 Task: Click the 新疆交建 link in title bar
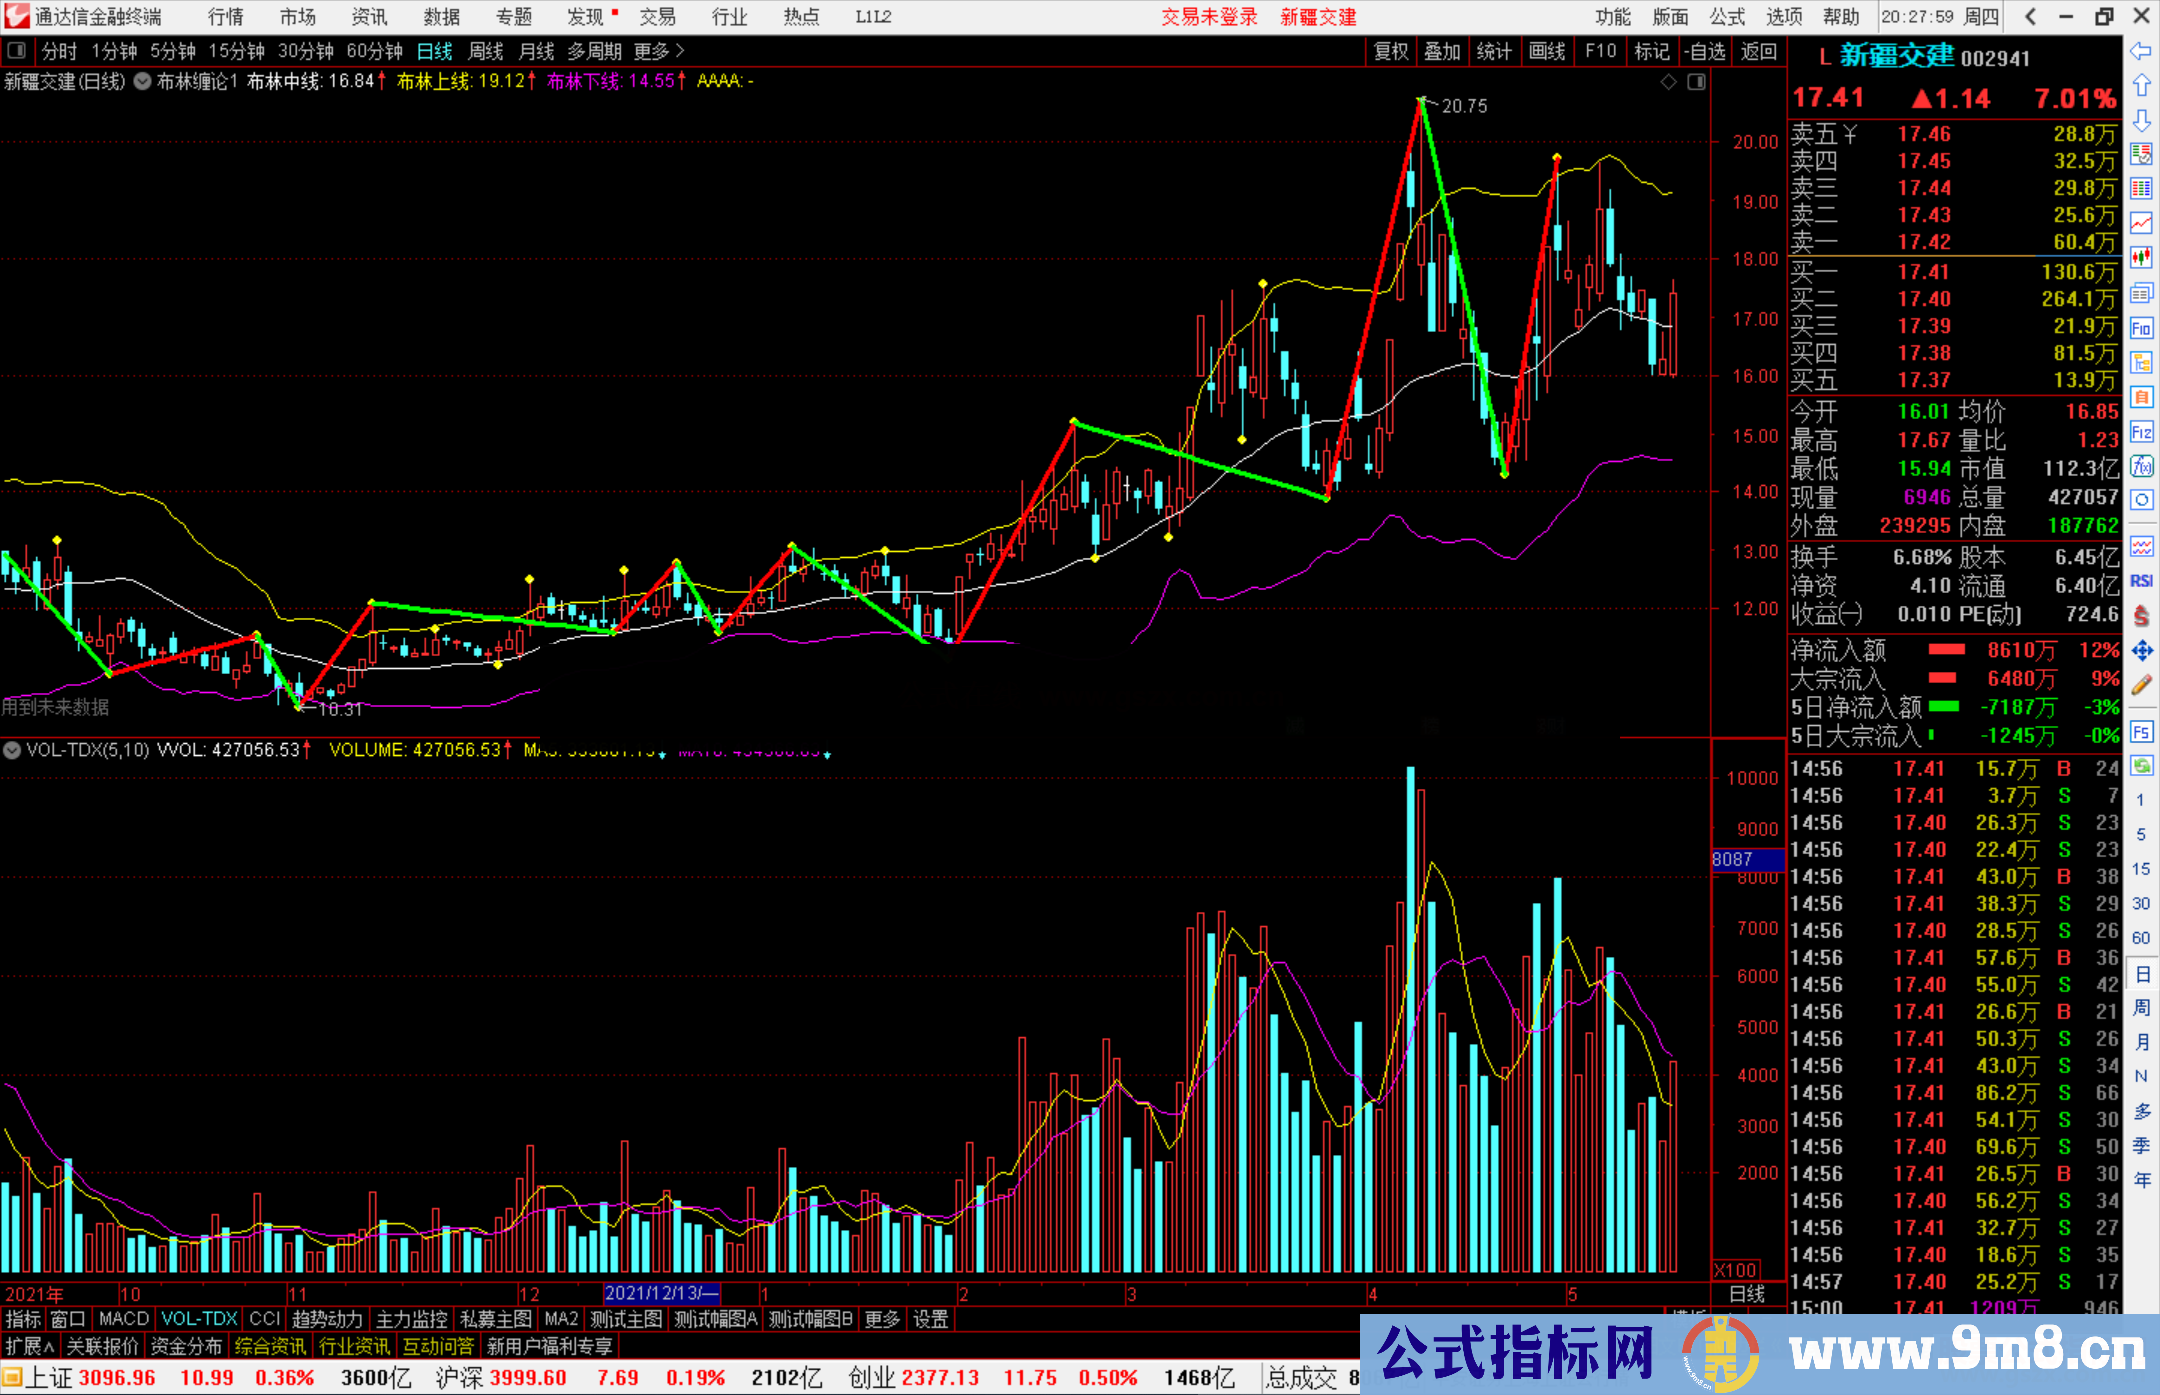[1318, 17]
